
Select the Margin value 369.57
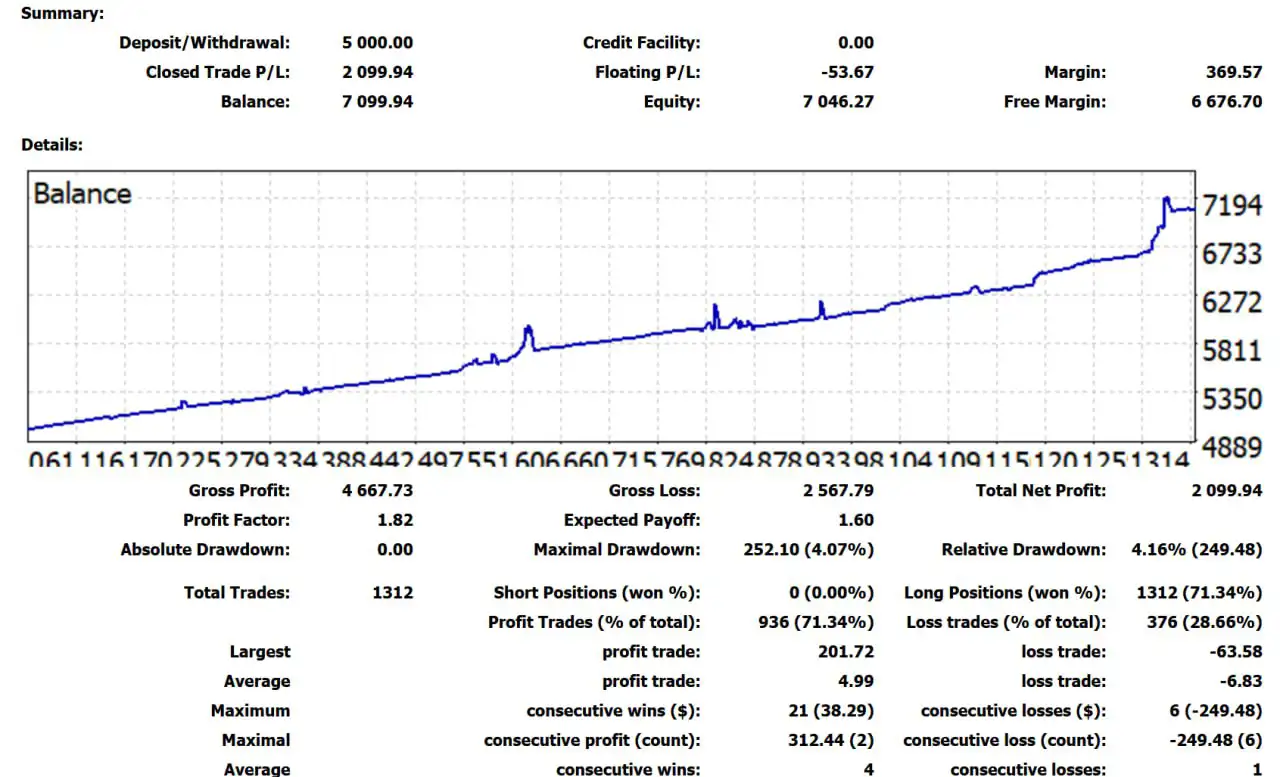[x=1234, y=72]
